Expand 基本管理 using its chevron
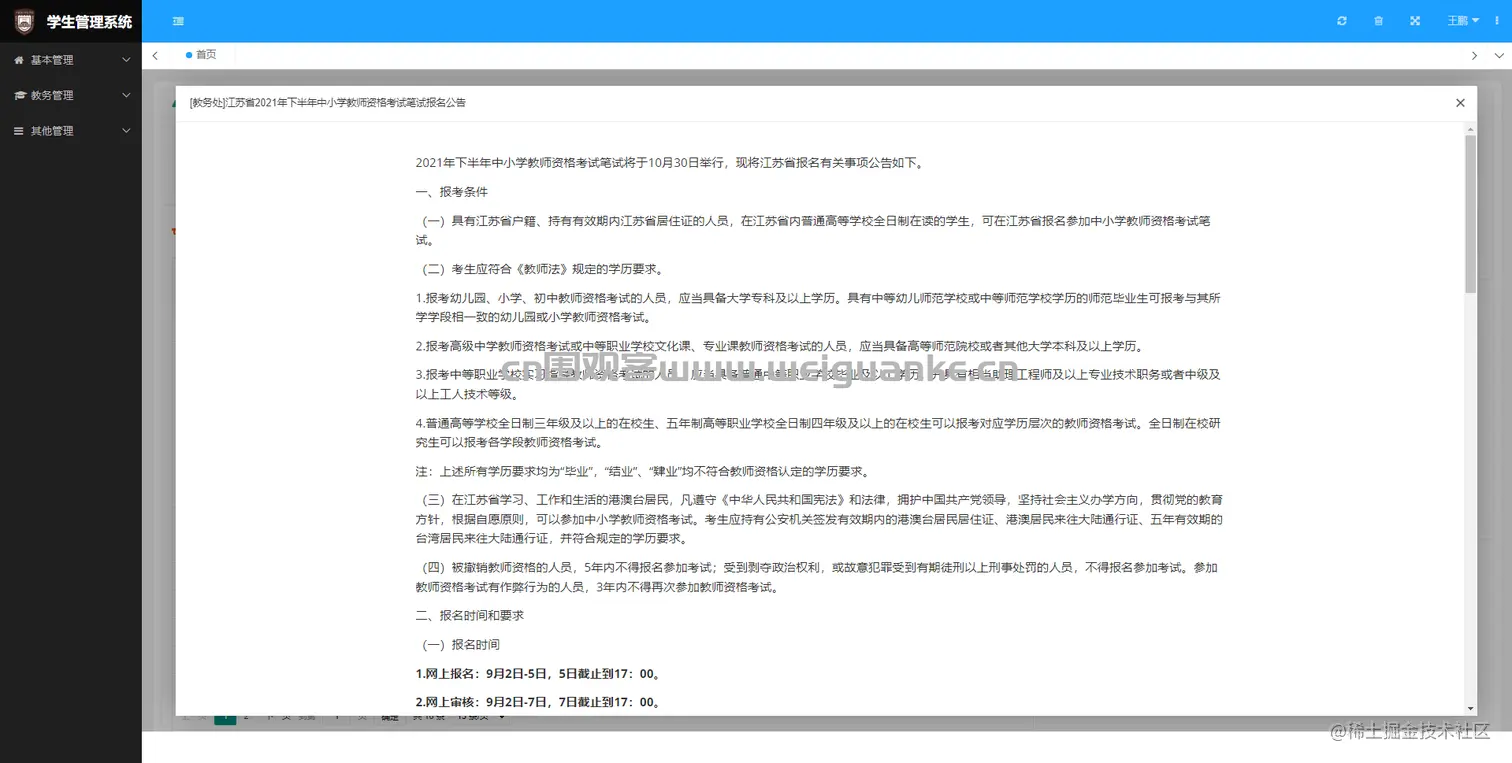Viewport: 1512px width, 763px height. point(126,60)
